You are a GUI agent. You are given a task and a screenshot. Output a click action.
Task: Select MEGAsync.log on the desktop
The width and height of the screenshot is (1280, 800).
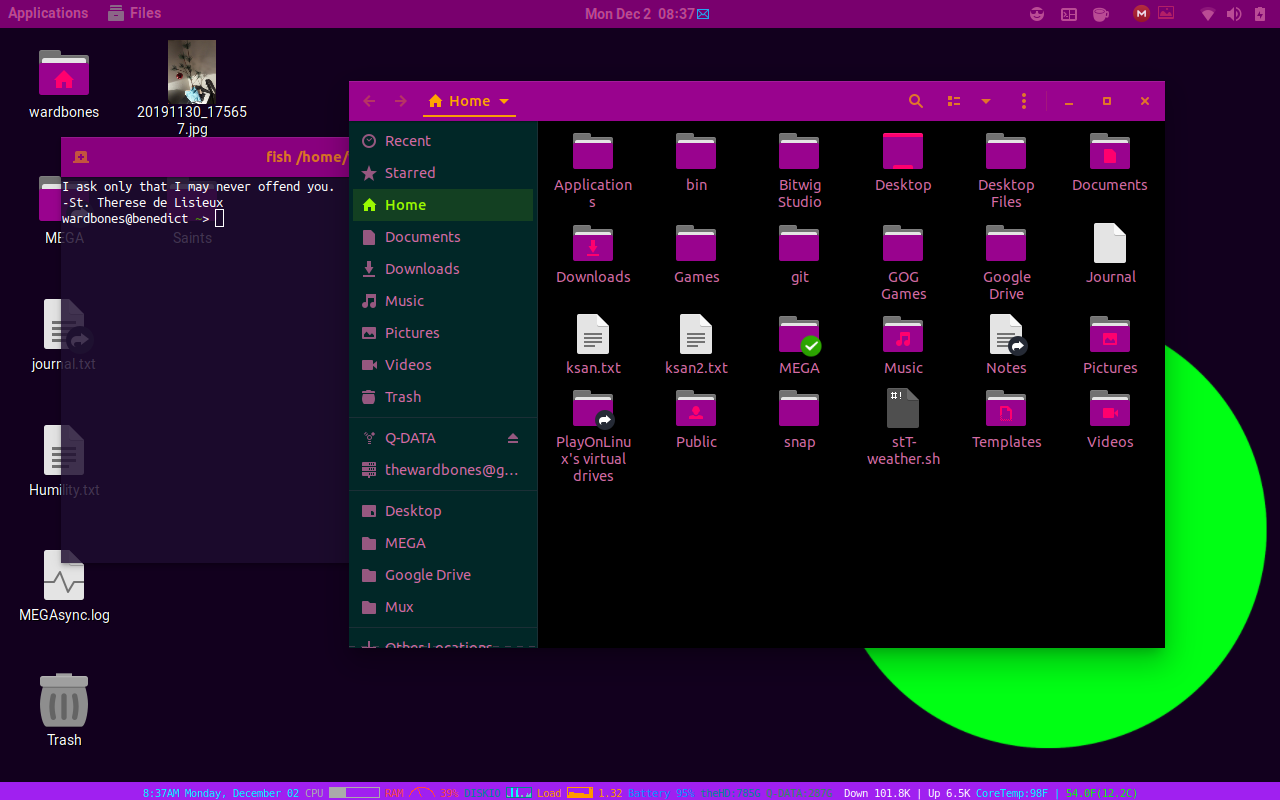coord(64,586)
